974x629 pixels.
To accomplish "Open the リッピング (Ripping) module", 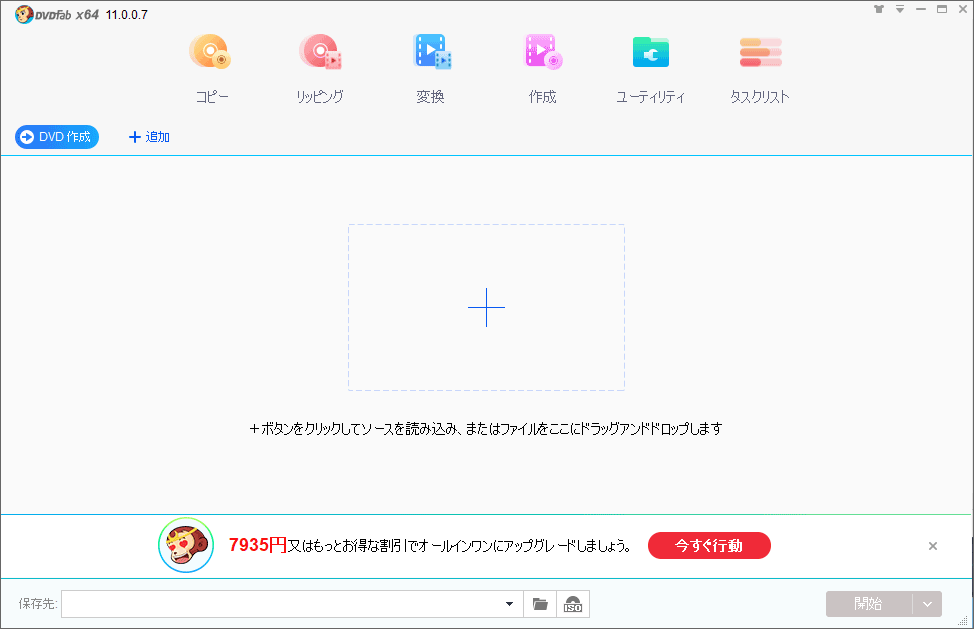I will pyautogui.click(x=320, y=52).
